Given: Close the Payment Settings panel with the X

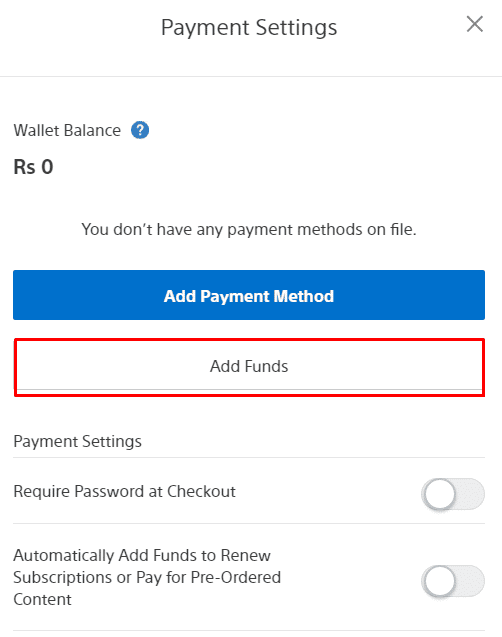Looking at the screenshot, I should click(x=474, y=24).
